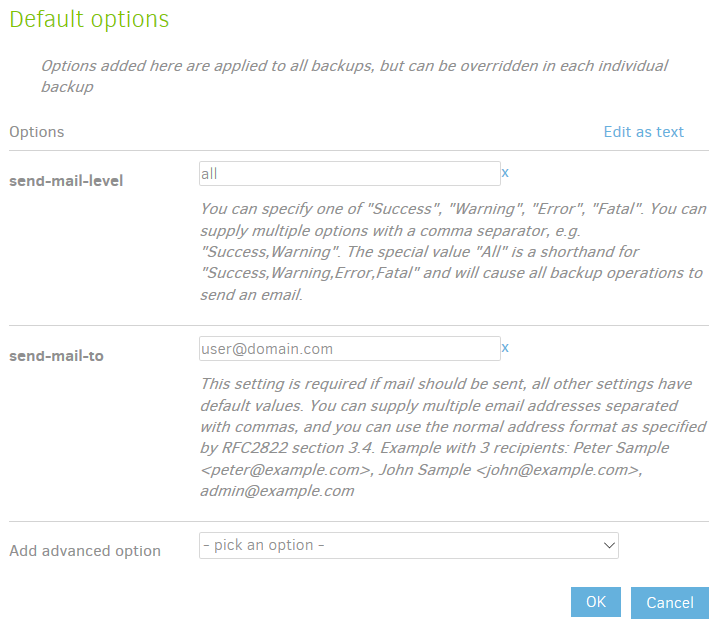This screenshot has height=624, width=716.
Task: Focus the user@domain.com email input
Action: pos(349,349)
